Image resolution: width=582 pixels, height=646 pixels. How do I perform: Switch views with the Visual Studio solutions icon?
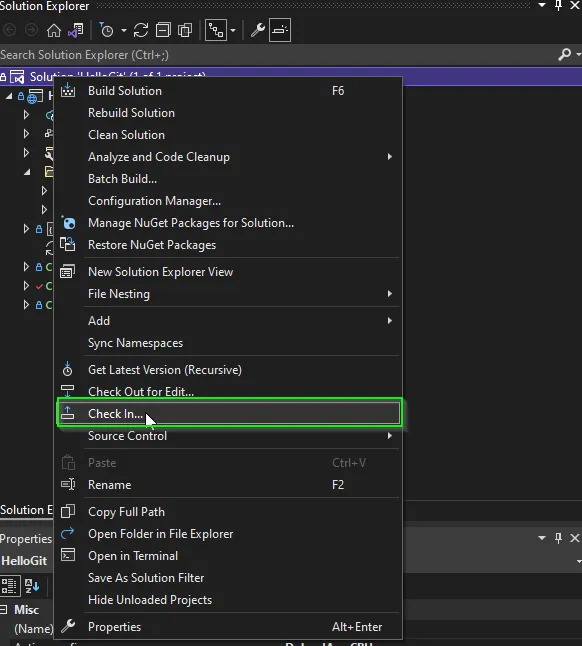pyautogui.click(x=76, y=30)
